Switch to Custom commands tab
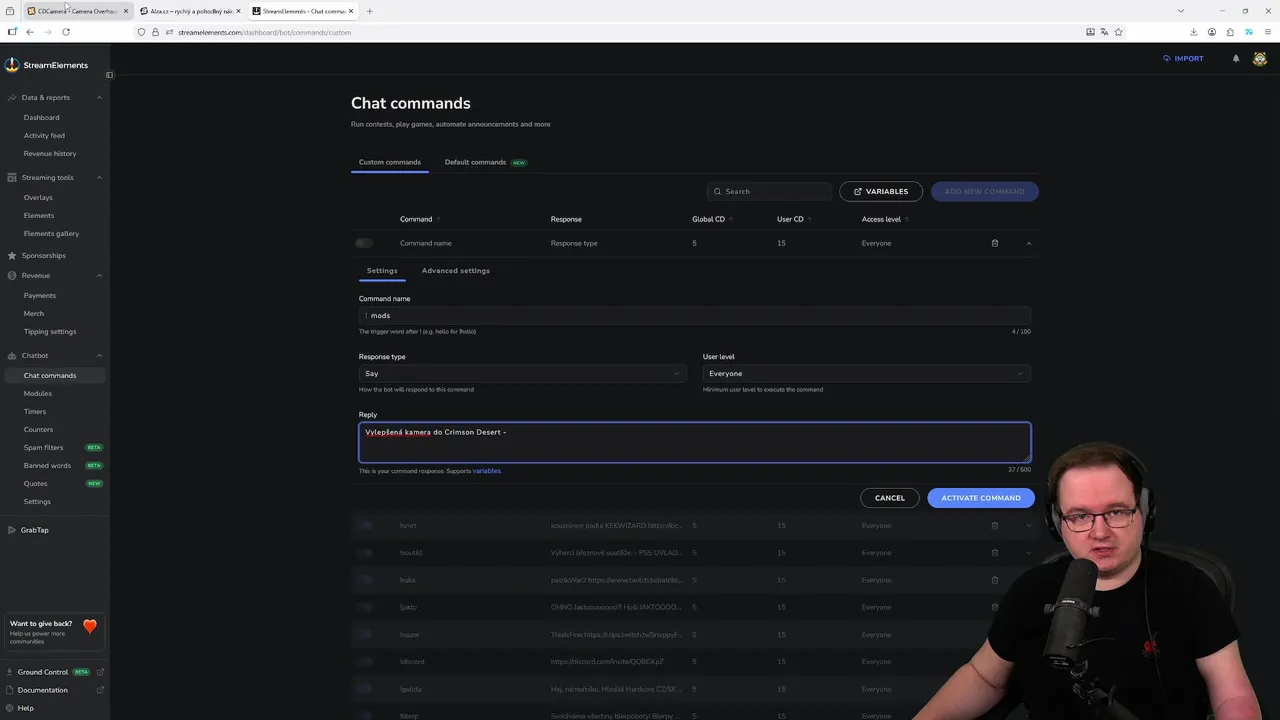The width and height of the screenshot is (1280, 720). (390, 162)
